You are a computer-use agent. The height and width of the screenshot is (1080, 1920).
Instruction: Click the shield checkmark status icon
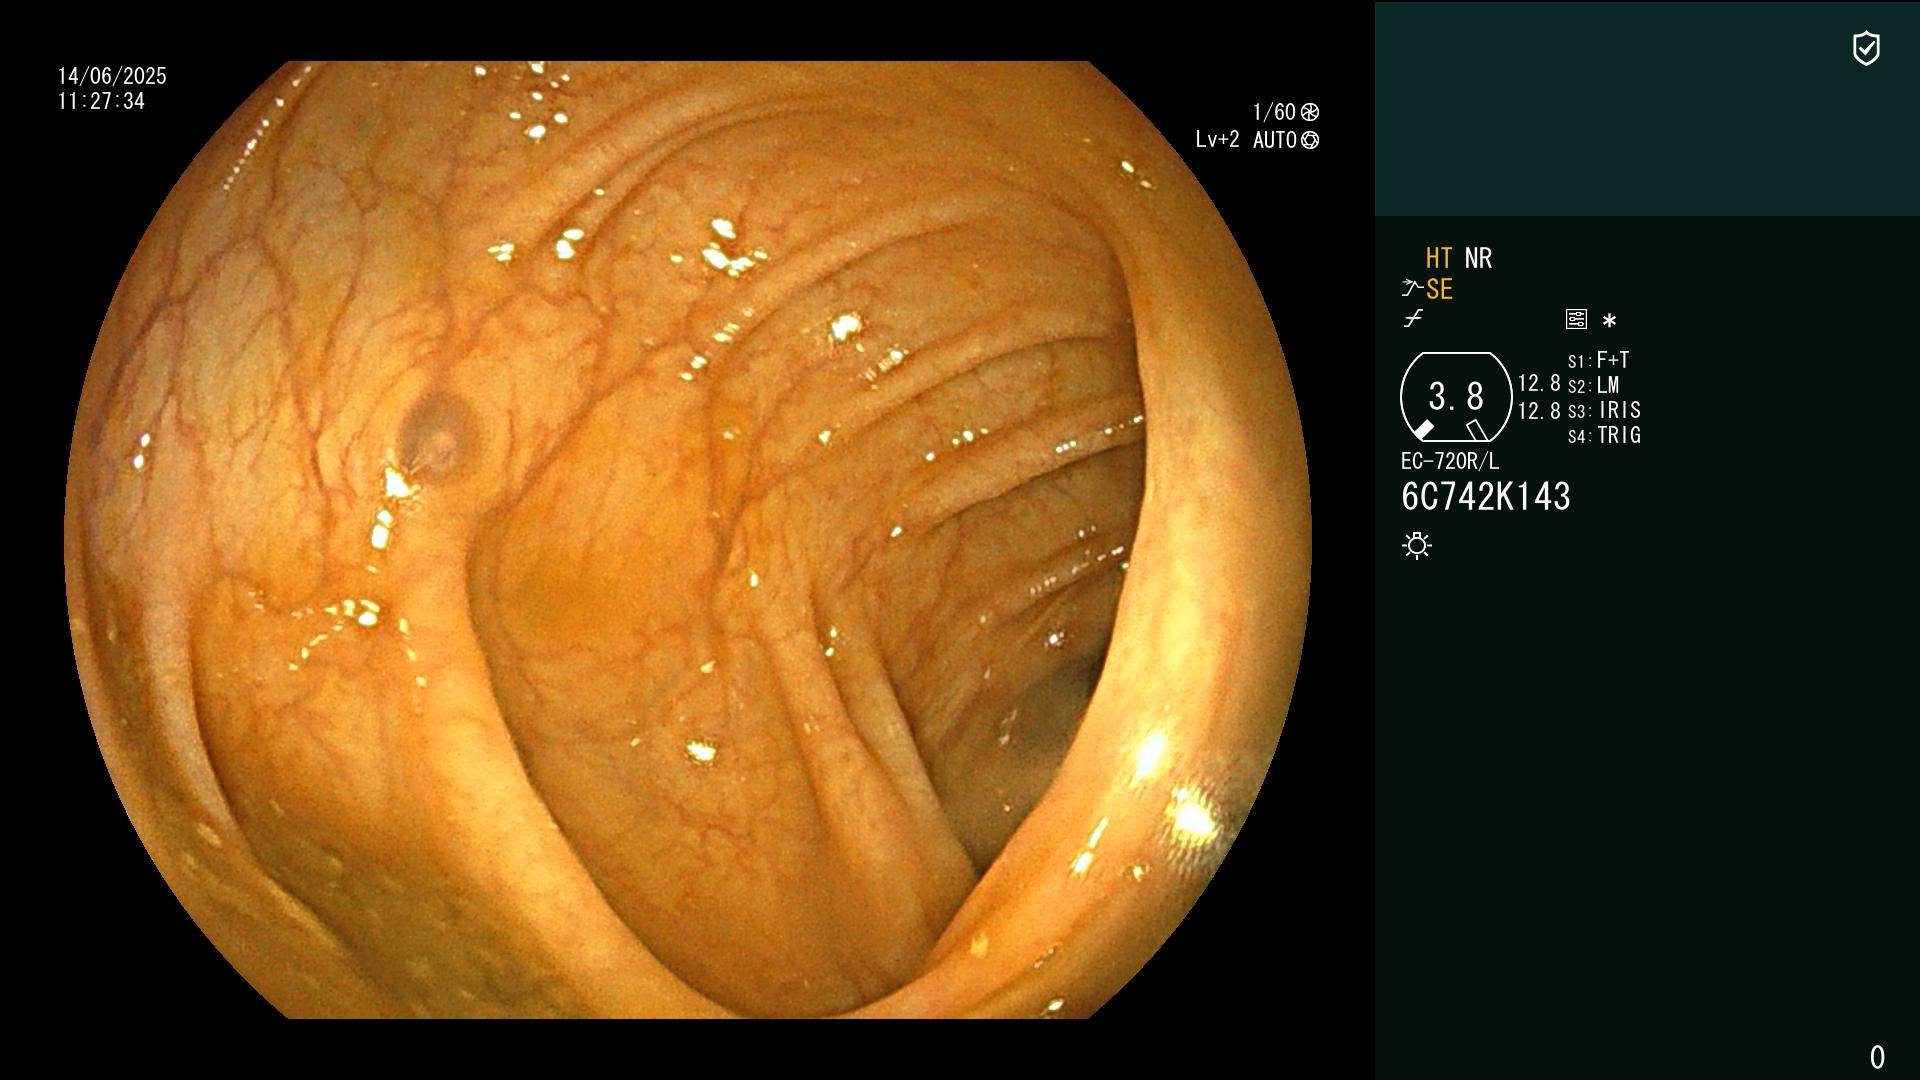coord(1866,48)
